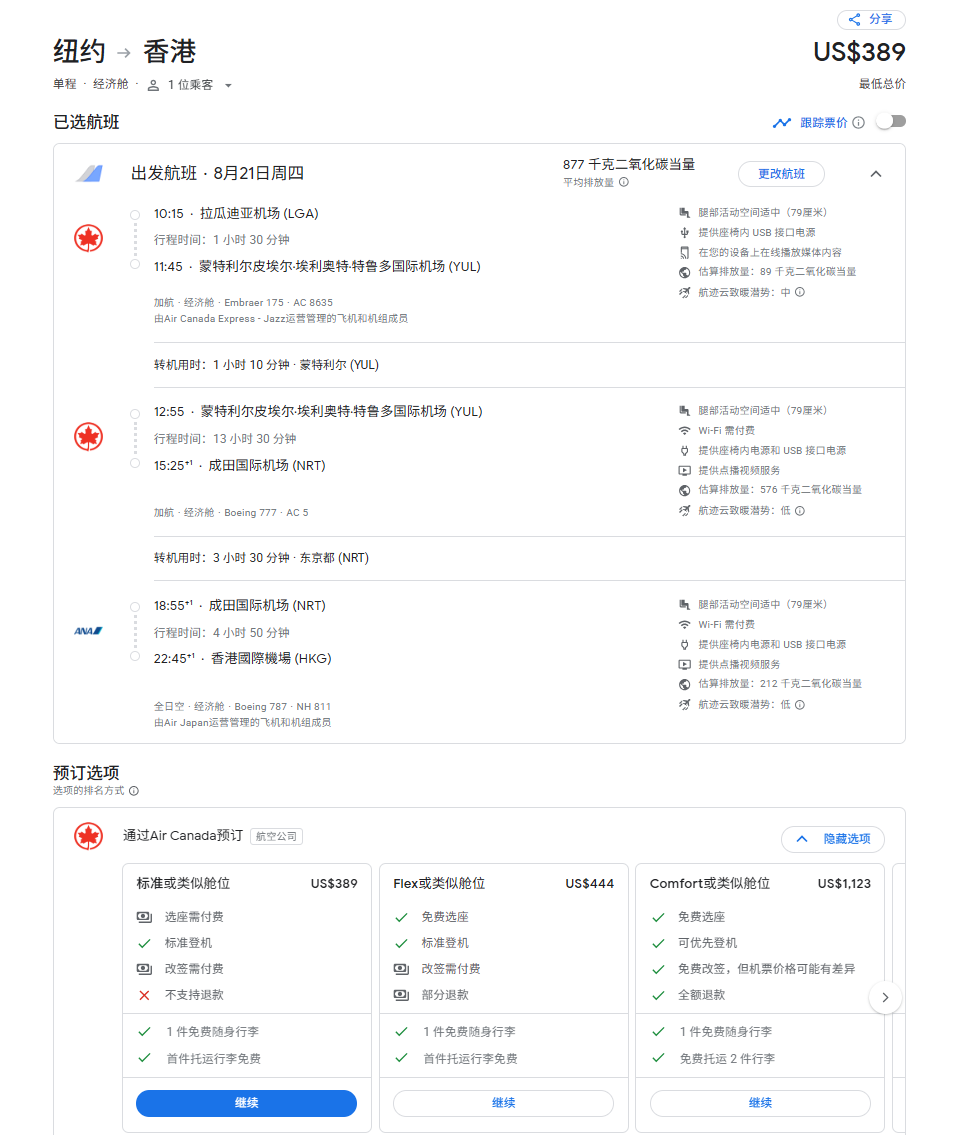This screenshot has height=1135, width=959.
Task: Collapse the departing flight details chevron
Action: click(x=876, y=174)
